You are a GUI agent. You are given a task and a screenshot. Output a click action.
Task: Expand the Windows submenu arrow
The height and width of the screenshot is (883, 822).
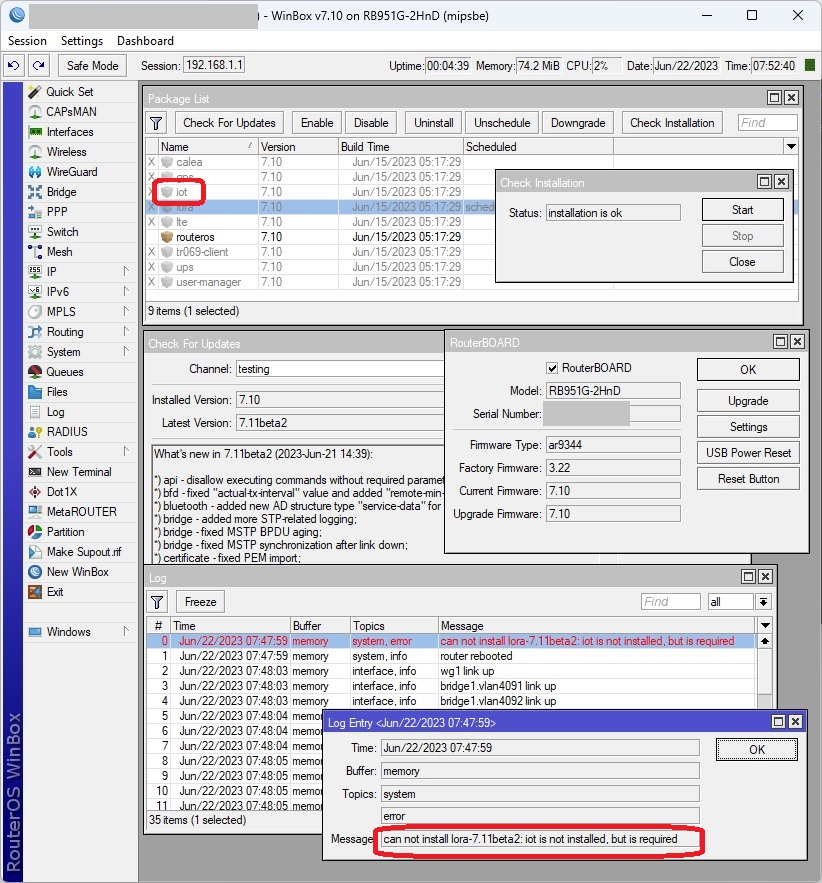[x=126, y=631]
